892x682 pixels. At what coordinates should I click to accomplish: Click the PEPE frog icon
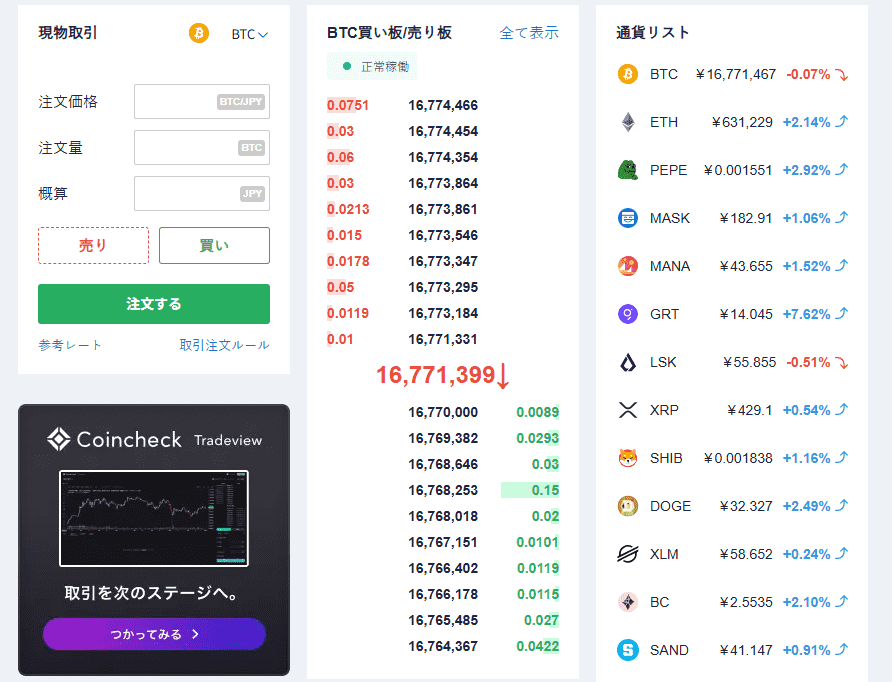[x=628, y=170]
